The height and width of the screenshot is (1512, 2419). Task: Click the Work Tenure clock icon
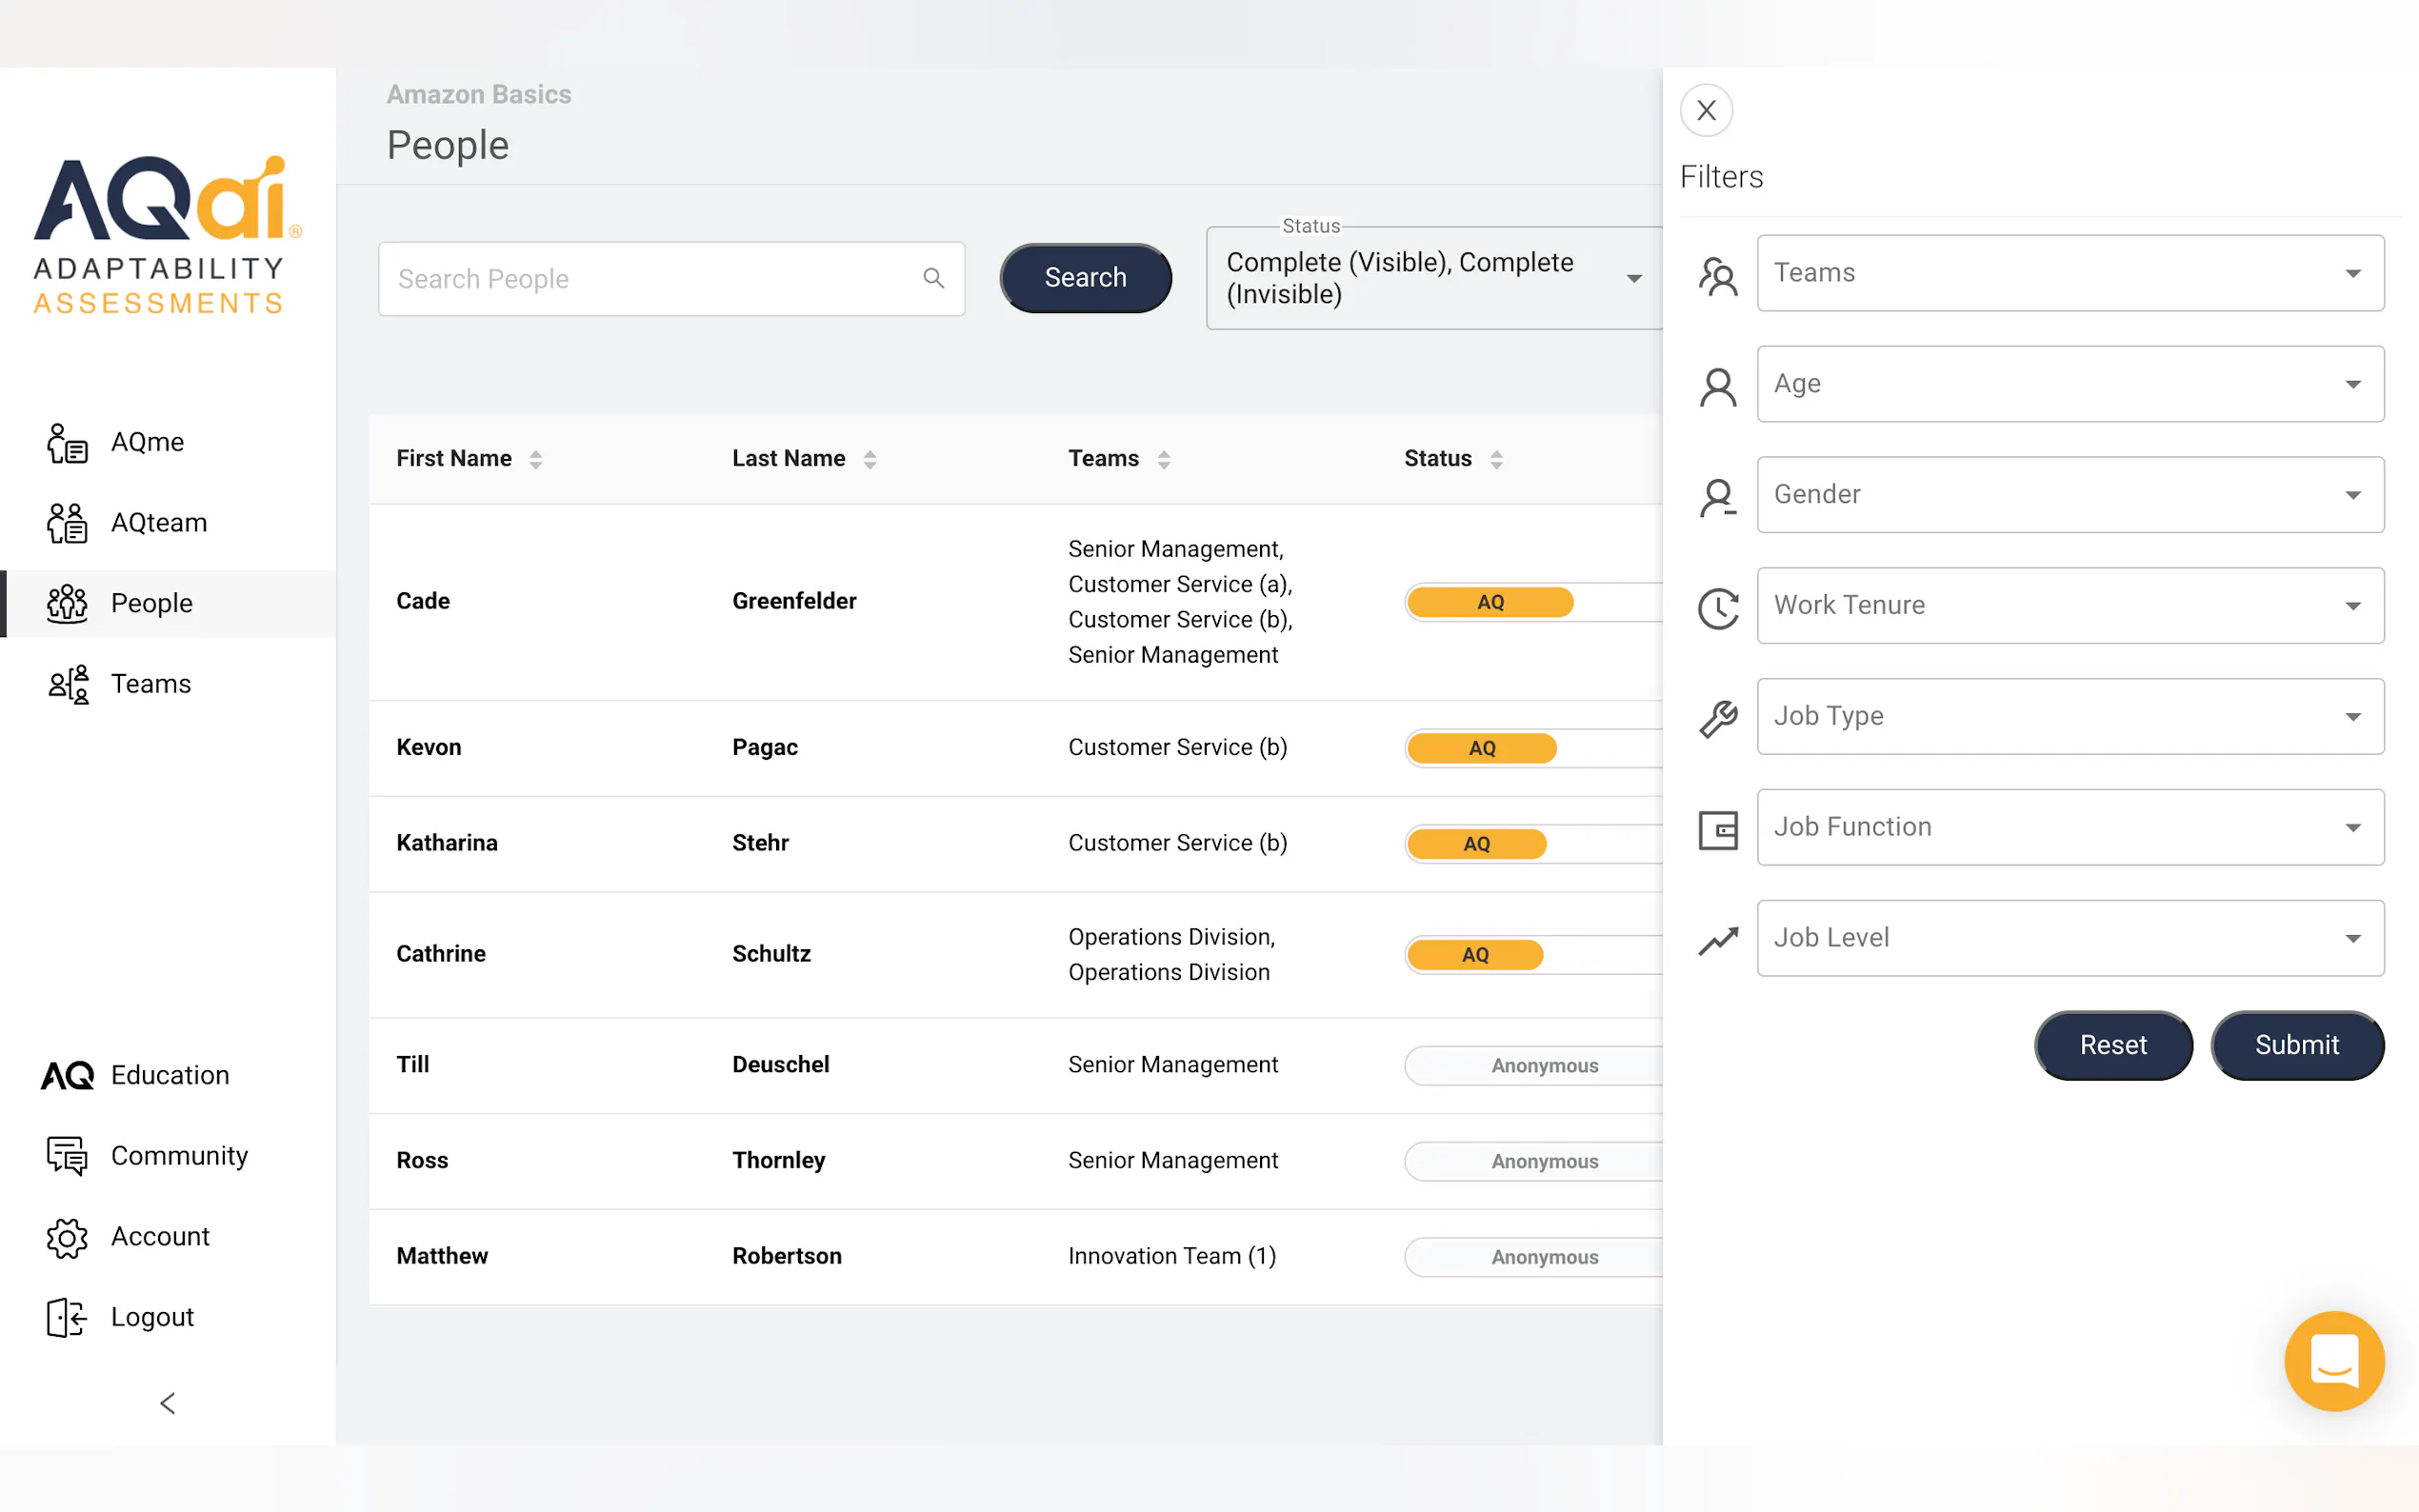(x=1718, y=607)
